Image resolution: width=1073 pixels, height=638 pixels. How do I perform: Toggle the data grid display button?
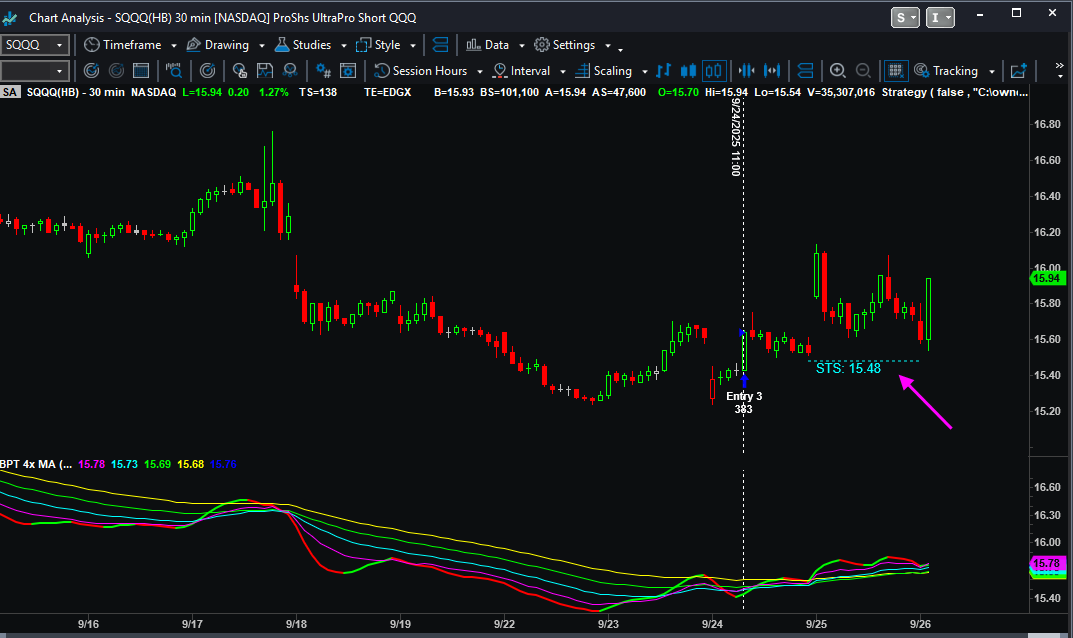[895, 71]
